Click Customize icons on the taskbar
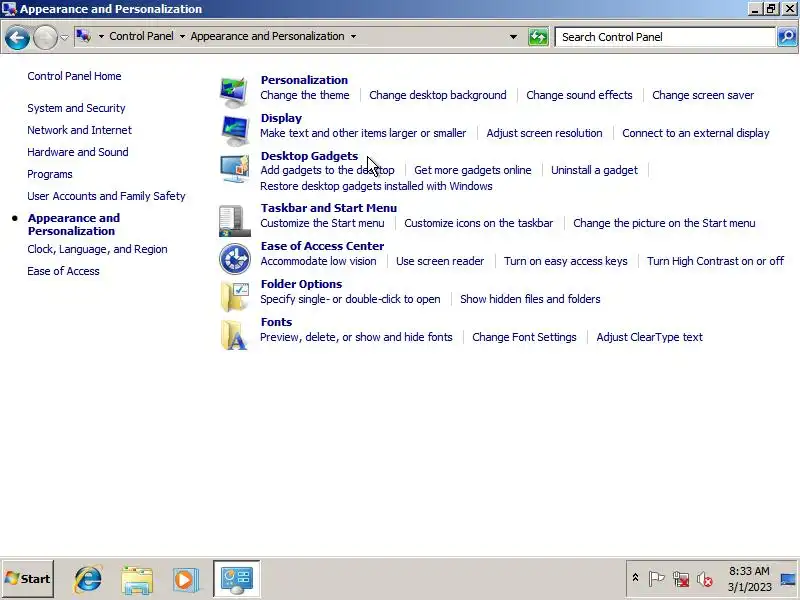Screen dimensions: 800x600 pos(479,223)
